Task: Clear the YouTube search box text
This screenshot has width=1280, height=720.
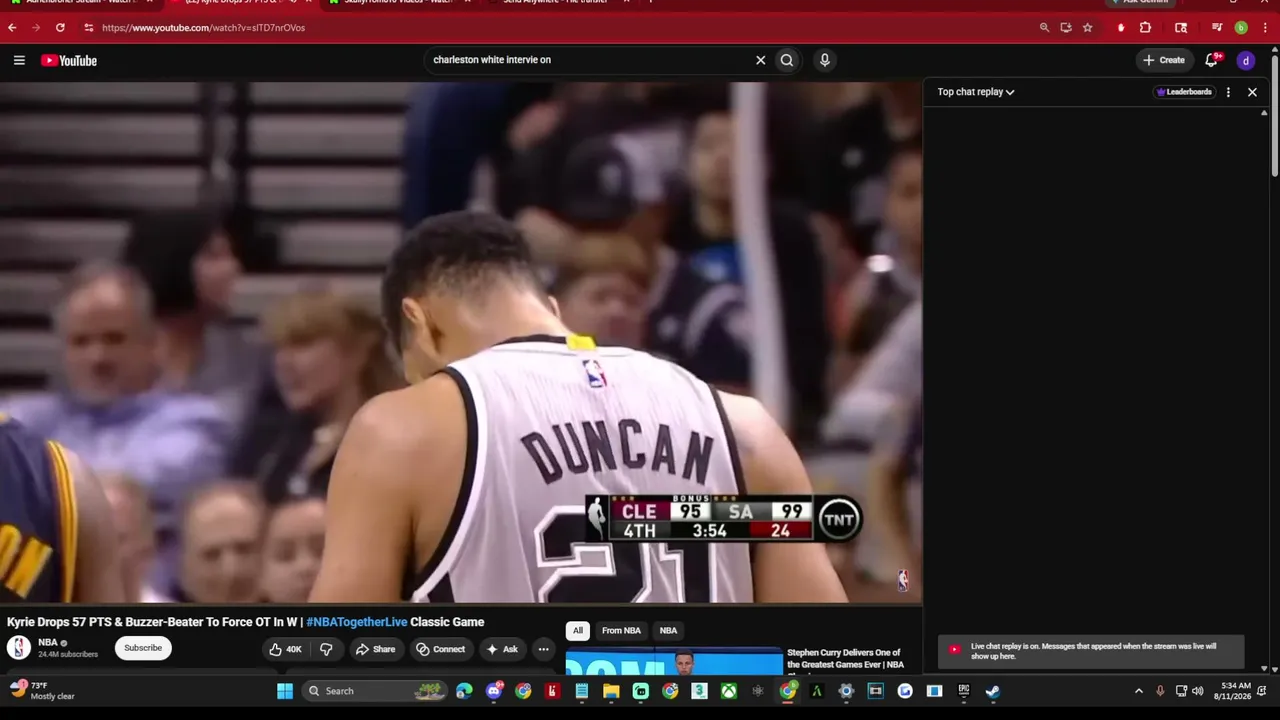Action: click(760, 60)
